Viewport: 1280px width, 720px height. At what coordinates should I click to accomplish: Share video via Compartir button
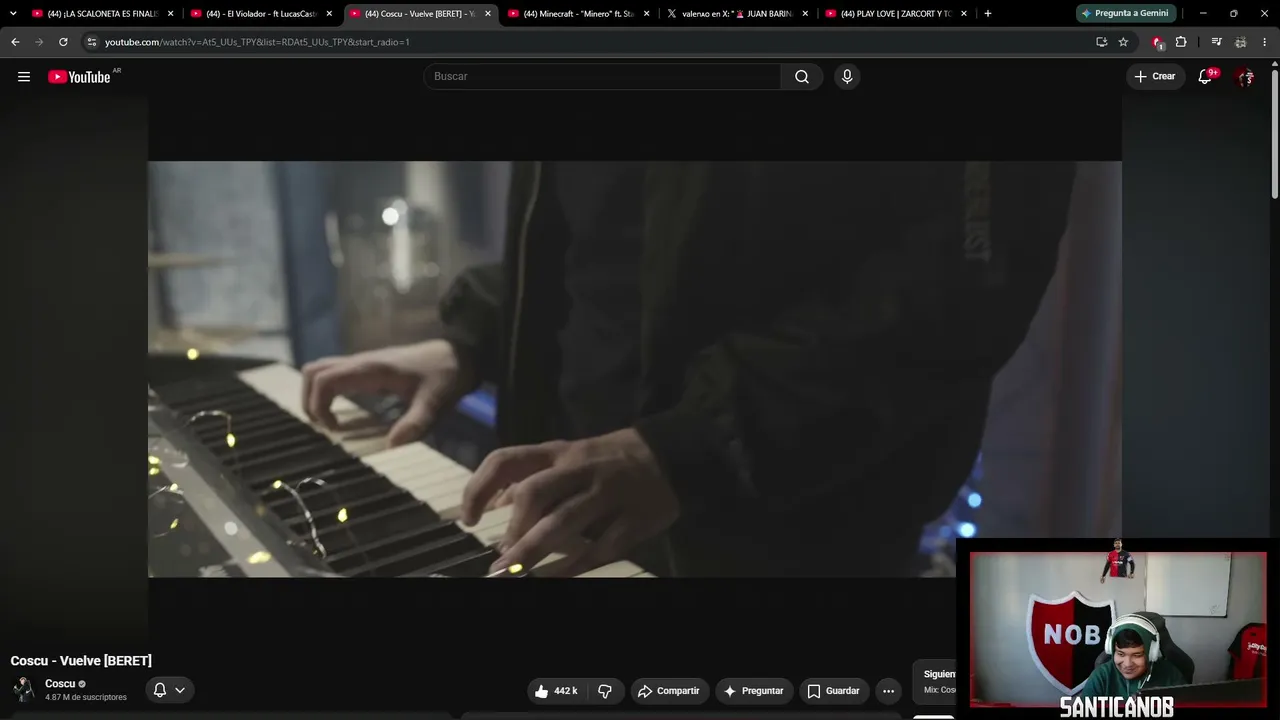coord(669,691)
